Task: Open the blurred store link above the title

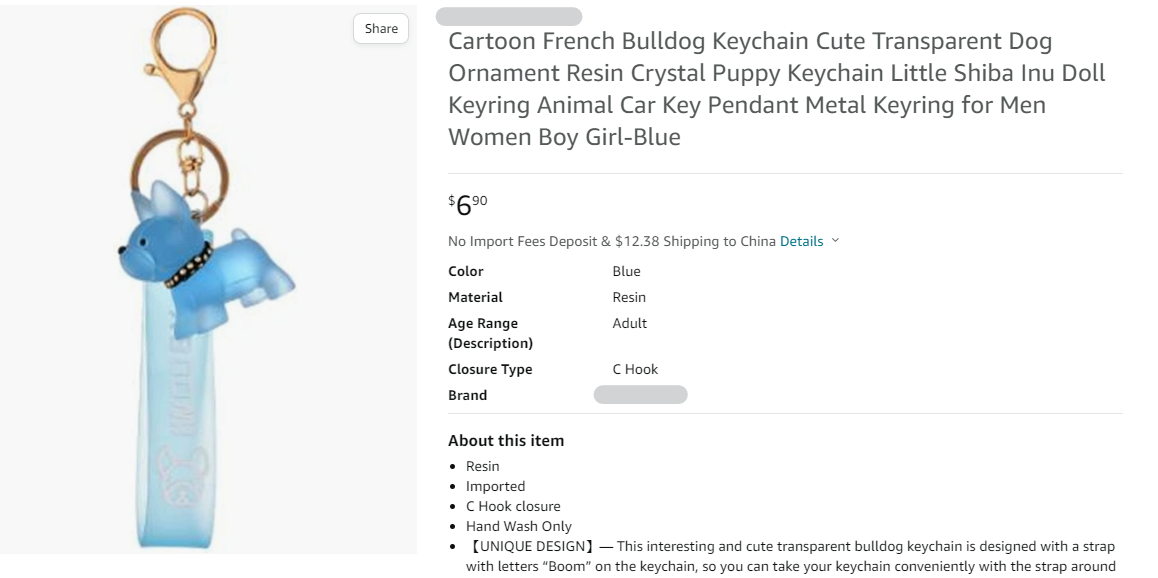Action: pyautogui.click(x=509, y=16)
